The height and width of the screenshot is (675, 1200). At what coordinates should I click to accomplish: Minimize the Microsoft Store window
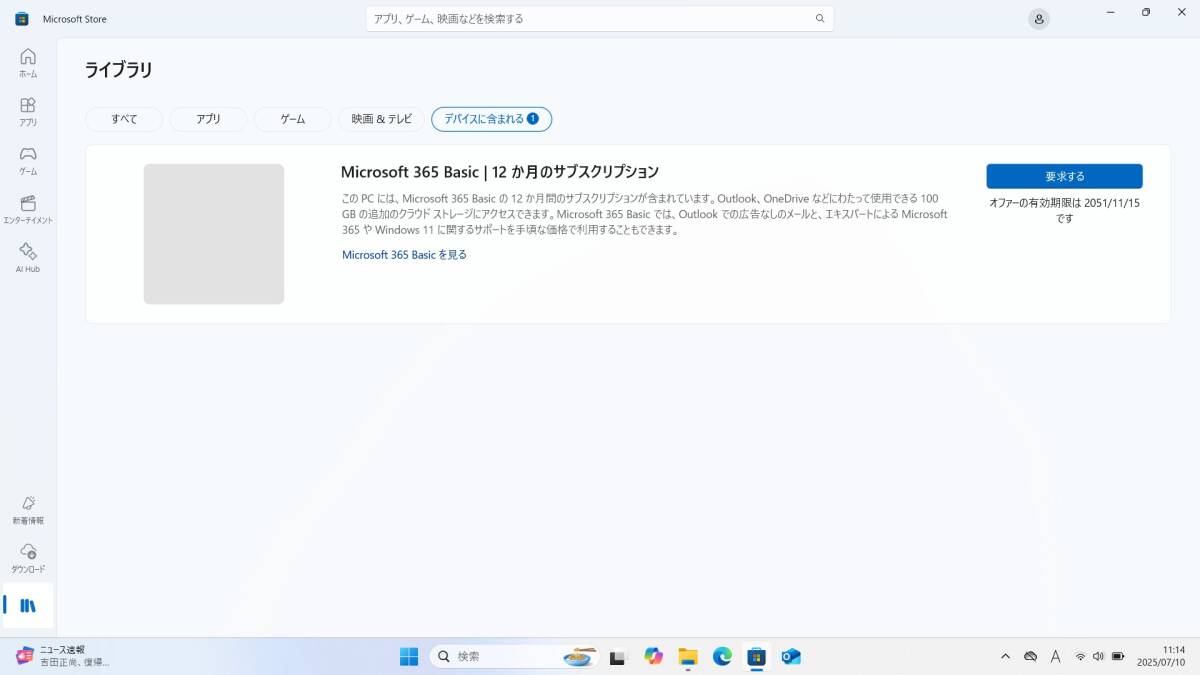click(x=1111, y=12)
